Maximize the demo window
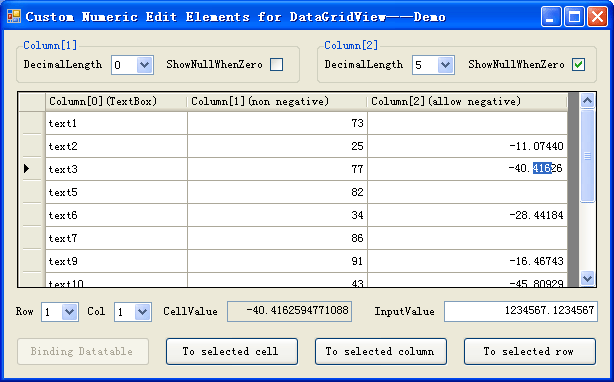 pos(574,17)
